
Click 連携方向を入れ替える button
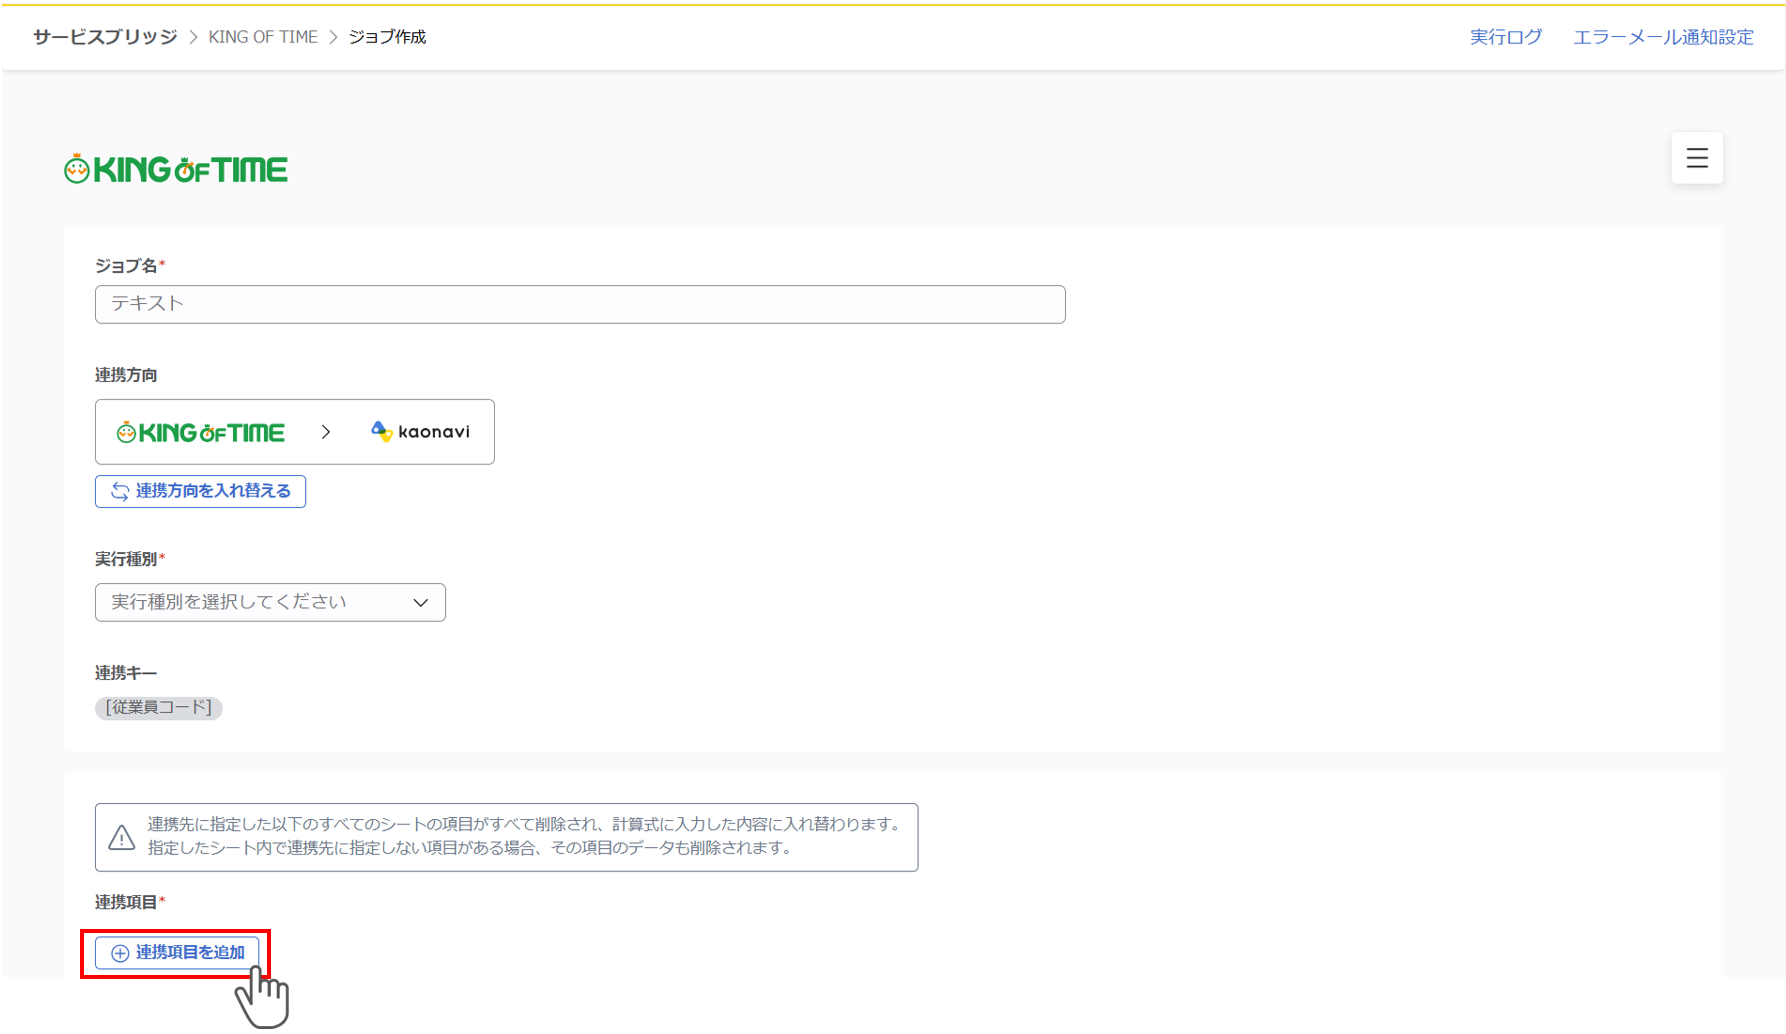click(200, 491)
